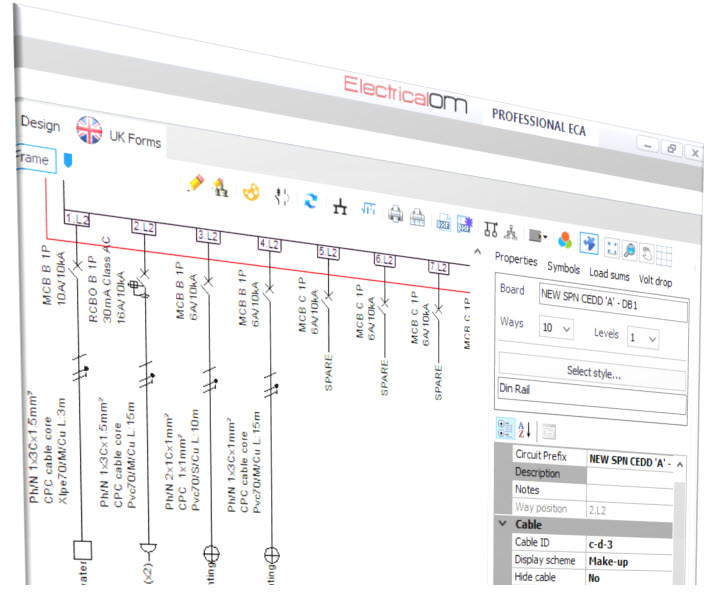Screen dimensions: 715x593
Task: Click the first printer icon
Action: pyautogui.click(x=395, y=213)
